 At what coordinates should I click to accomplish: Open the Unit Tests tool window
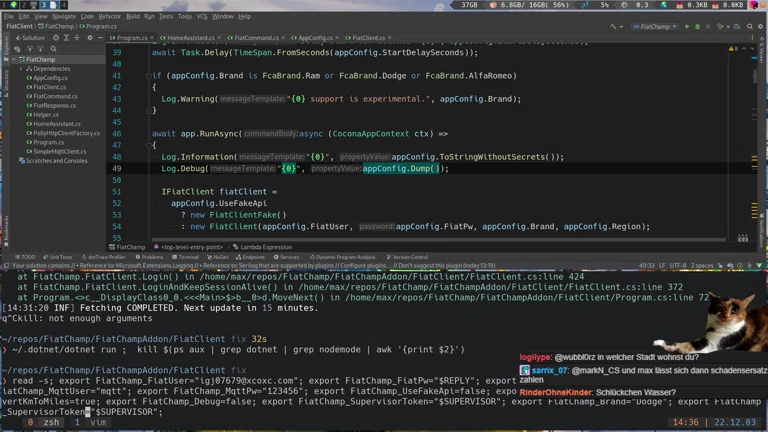click(57, 257)
